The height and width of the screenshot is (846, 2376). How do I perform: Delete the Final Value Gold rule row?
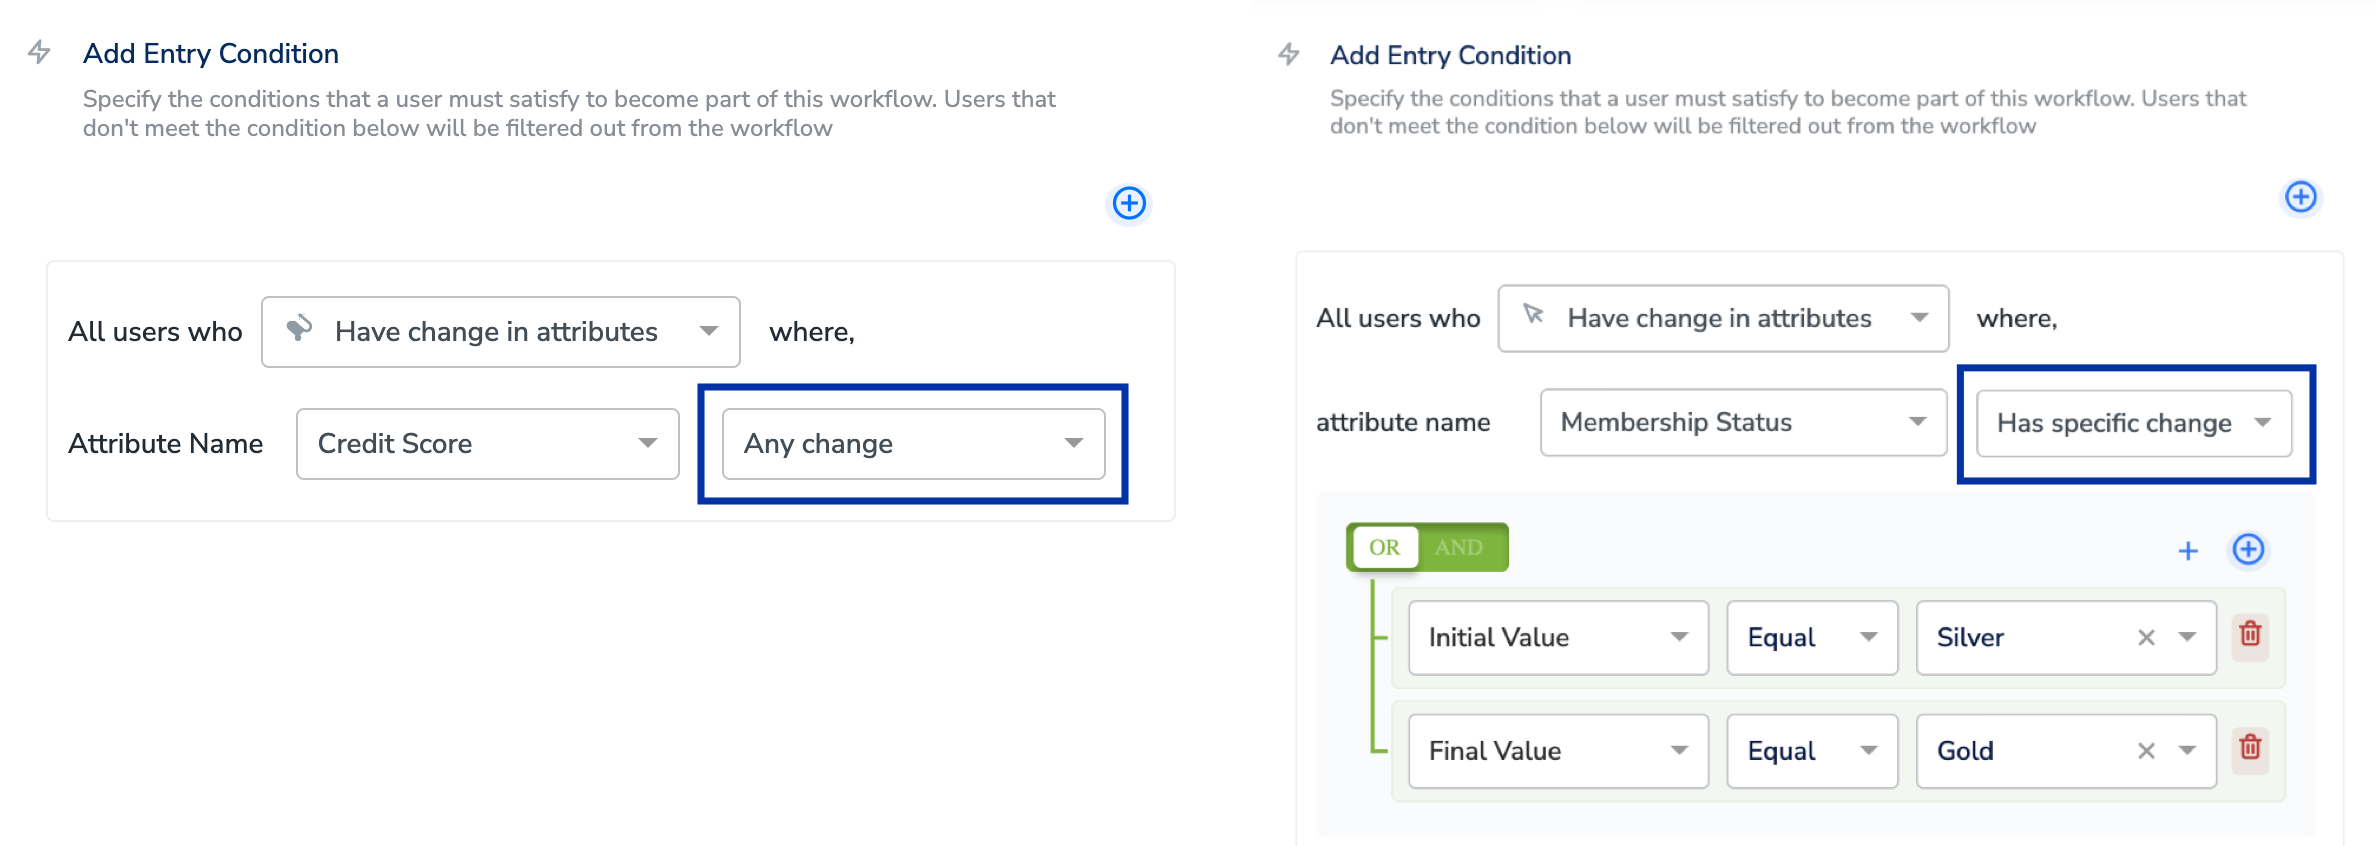click(x=2250, y=747)
